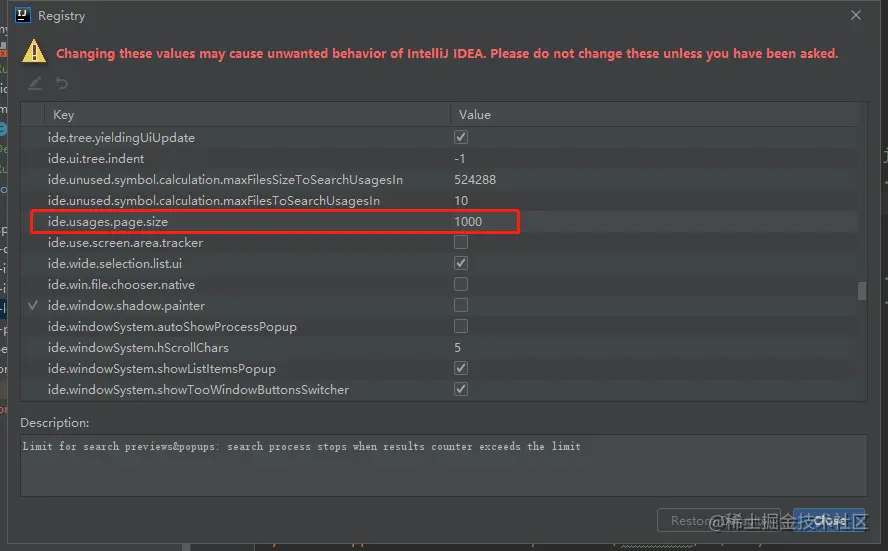Click the value -1
Screen dimensions: 888x551
(x=459, y=159)
